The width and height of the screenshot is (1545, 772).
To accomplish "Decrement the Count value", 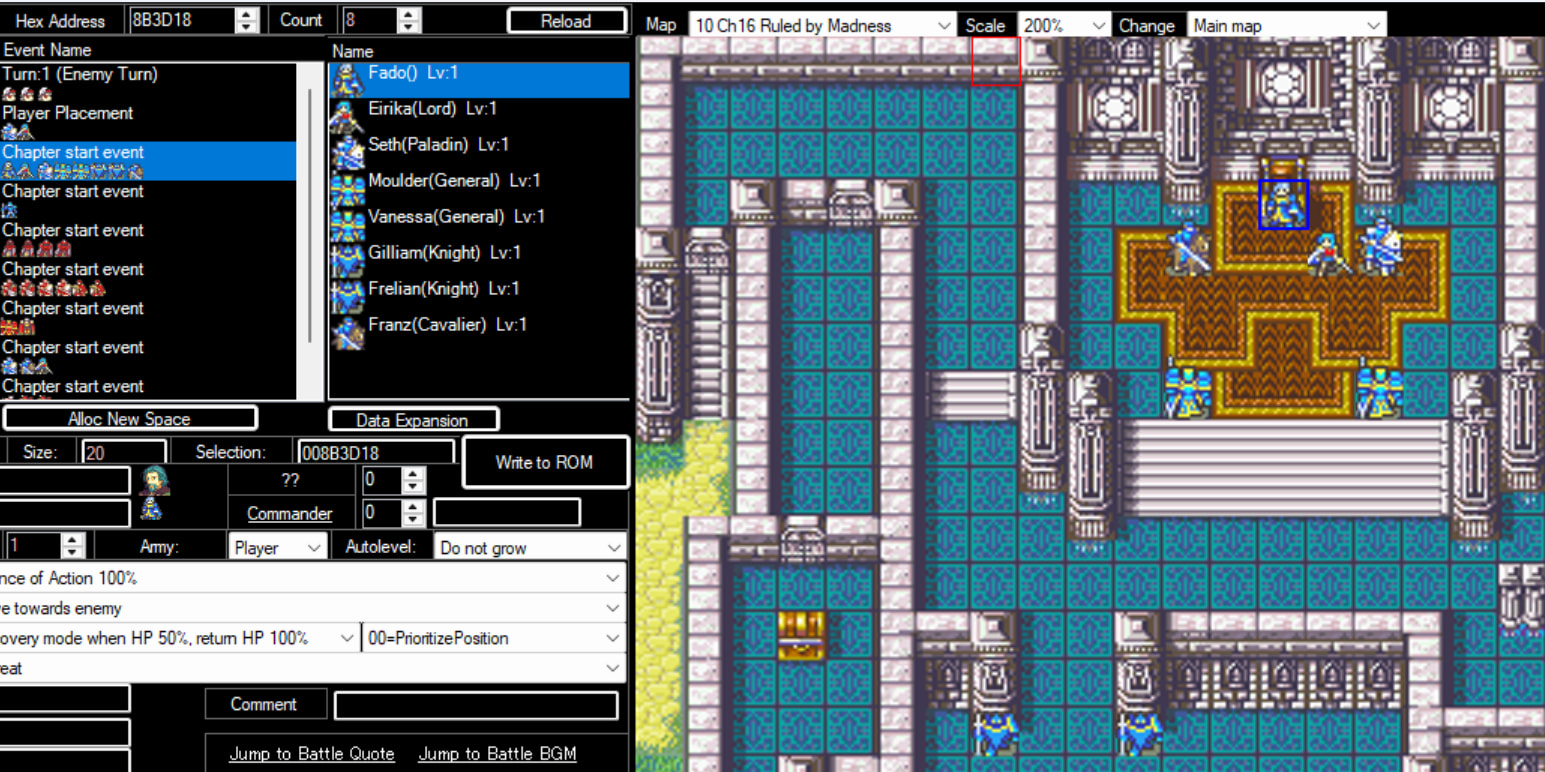I will pyautogui.click(x=410, y=27).
